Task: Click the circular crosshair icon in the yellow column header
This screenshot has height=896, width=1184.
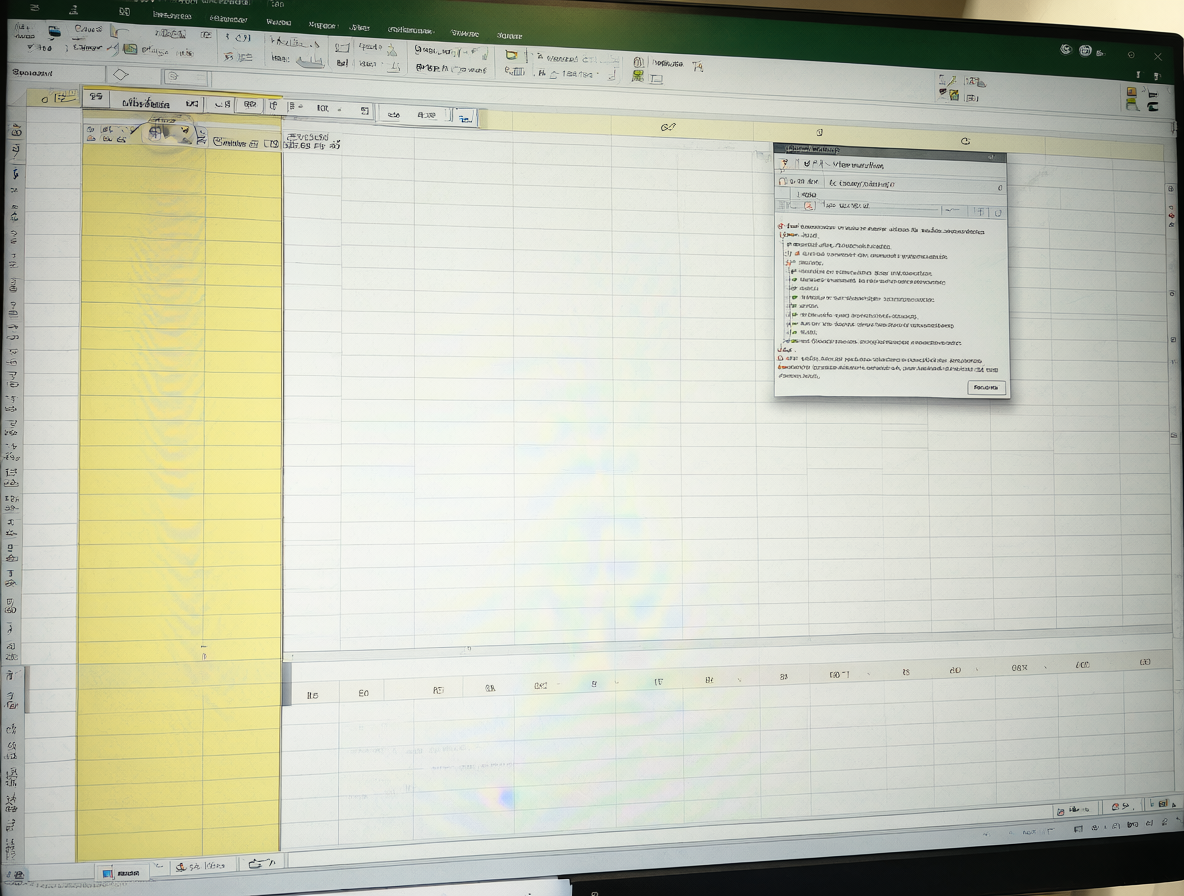Action: point(155,133)
